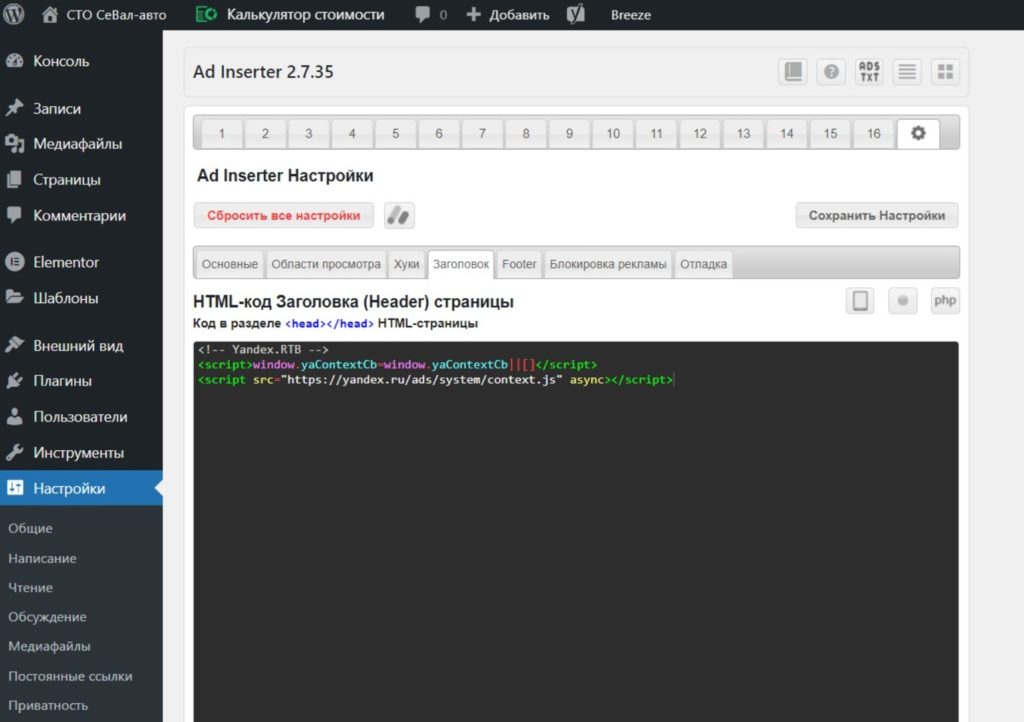The width and height of the screenshot is (1024, 722).
Task: Toggle PHP processing for header code
Action: (x=945, y=300)
